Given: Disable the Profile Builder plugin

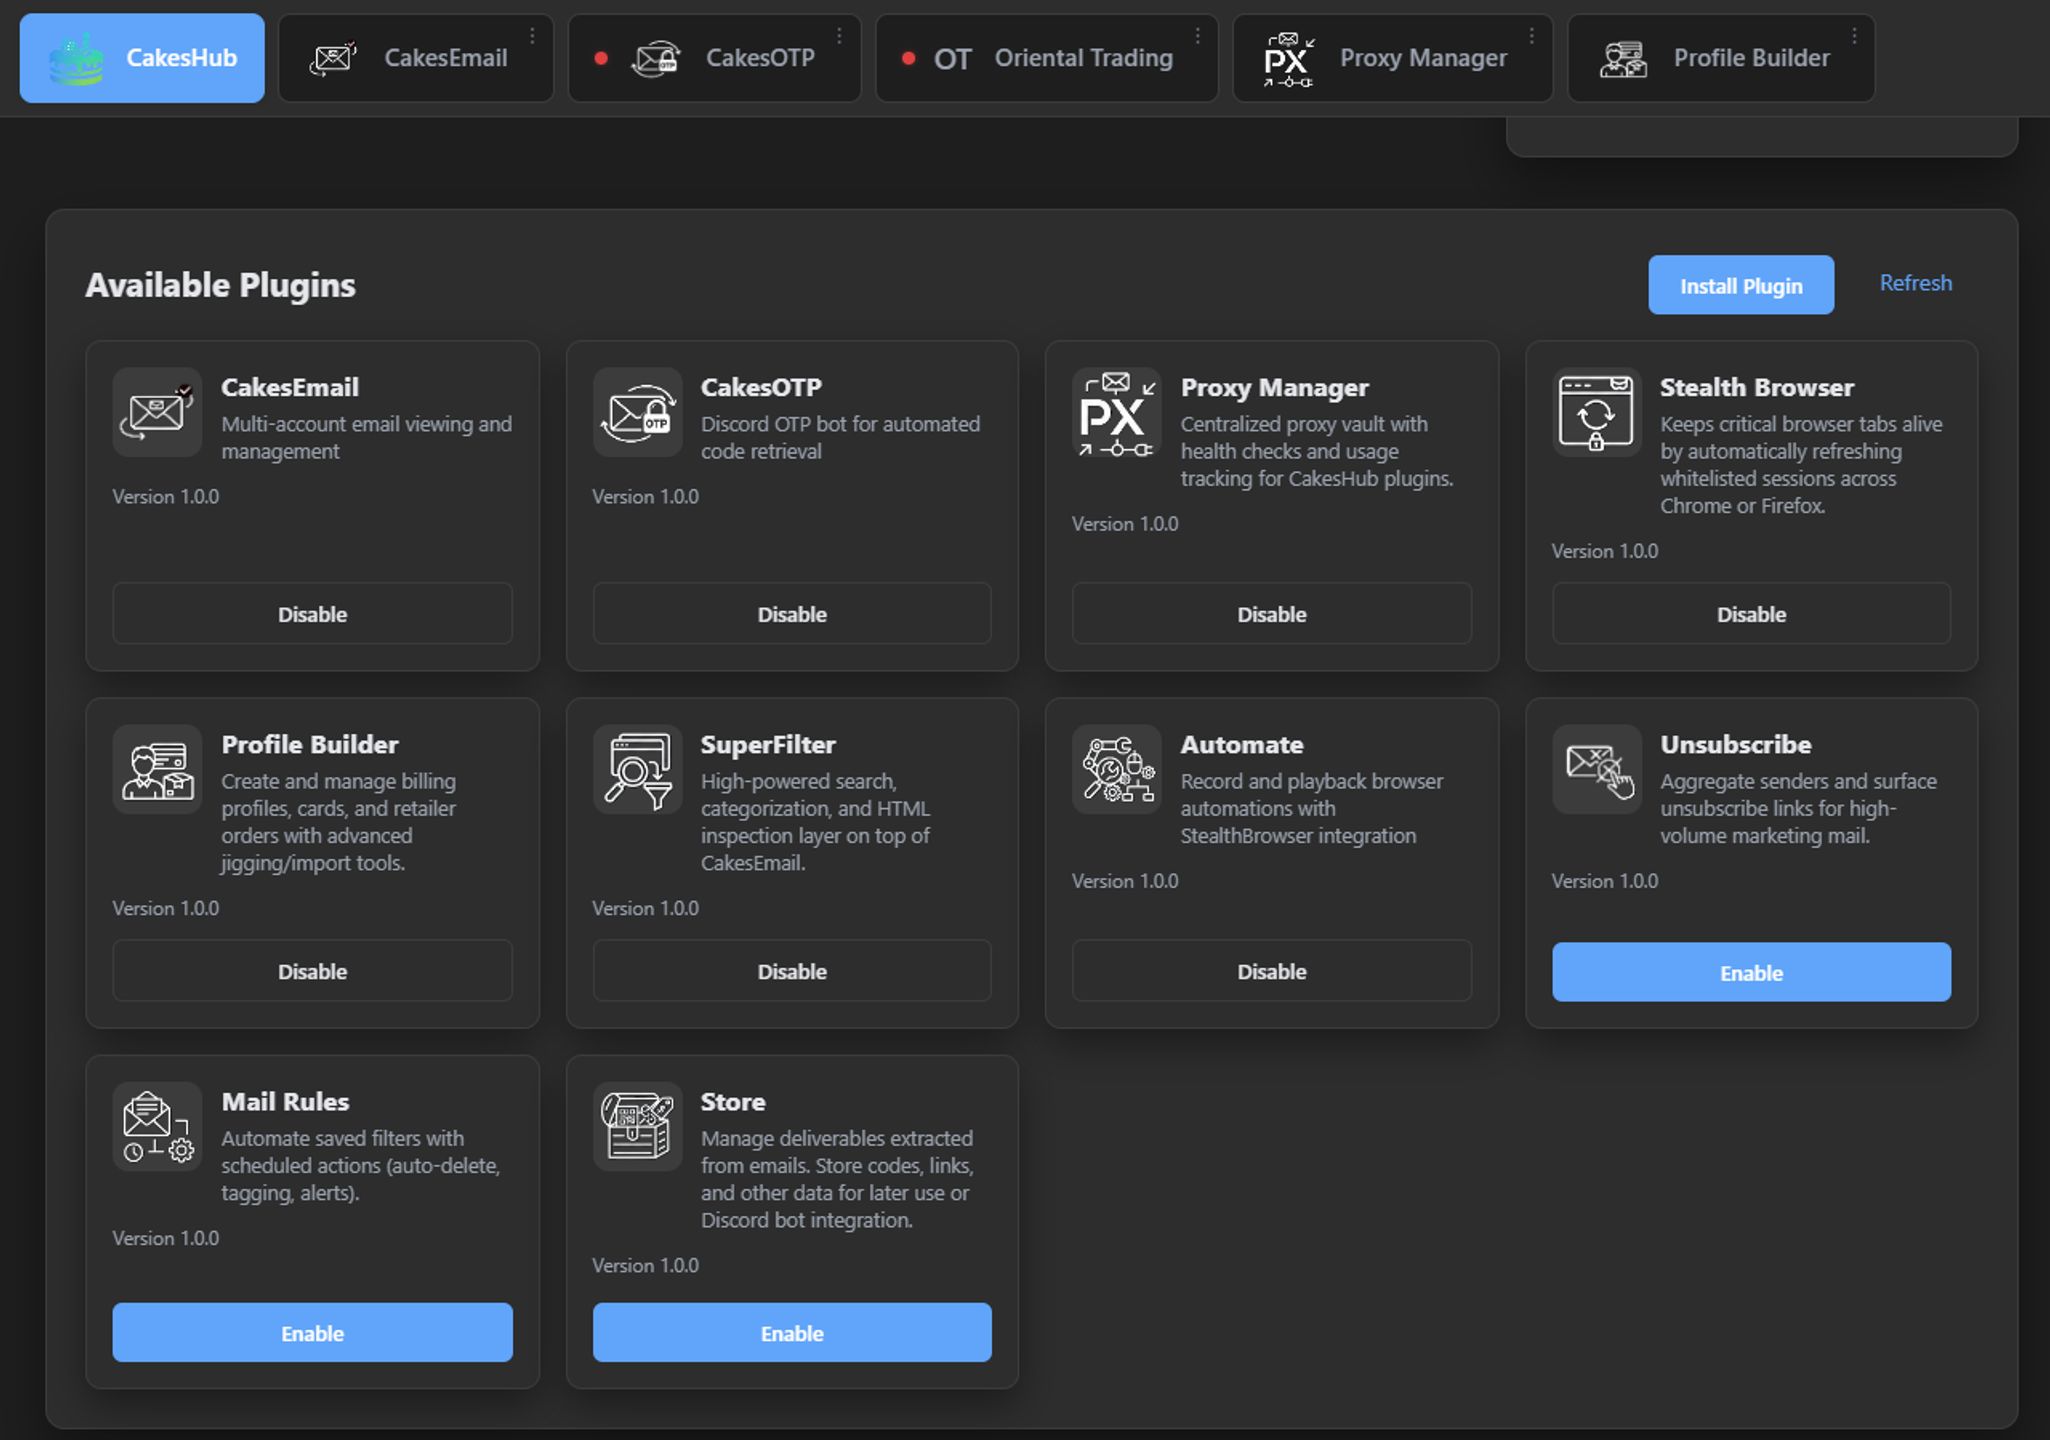Looking at the screenshot, I should click(x=312, y=971).
